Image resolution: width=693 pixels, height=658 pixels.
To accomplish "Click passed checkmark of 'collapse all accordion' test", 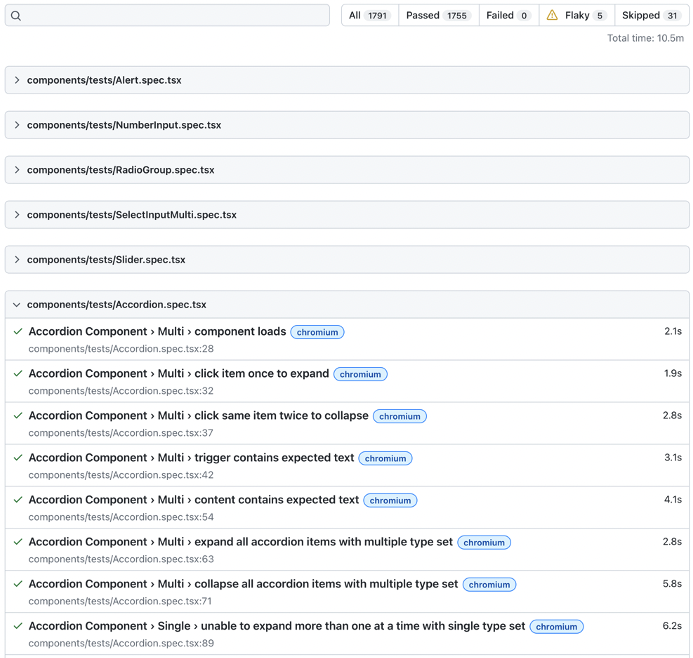I will click(x=18, y=584).
